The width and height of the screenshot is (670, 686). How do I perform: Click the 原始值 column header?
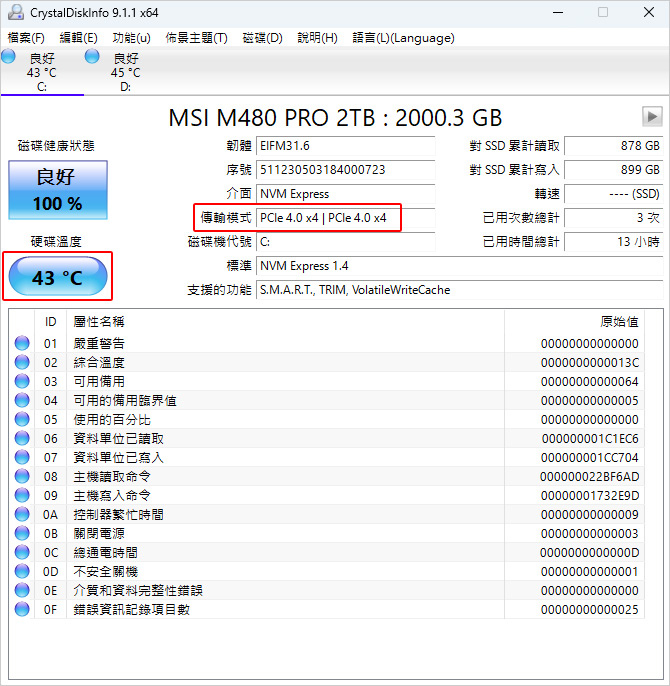pos(575,322)
